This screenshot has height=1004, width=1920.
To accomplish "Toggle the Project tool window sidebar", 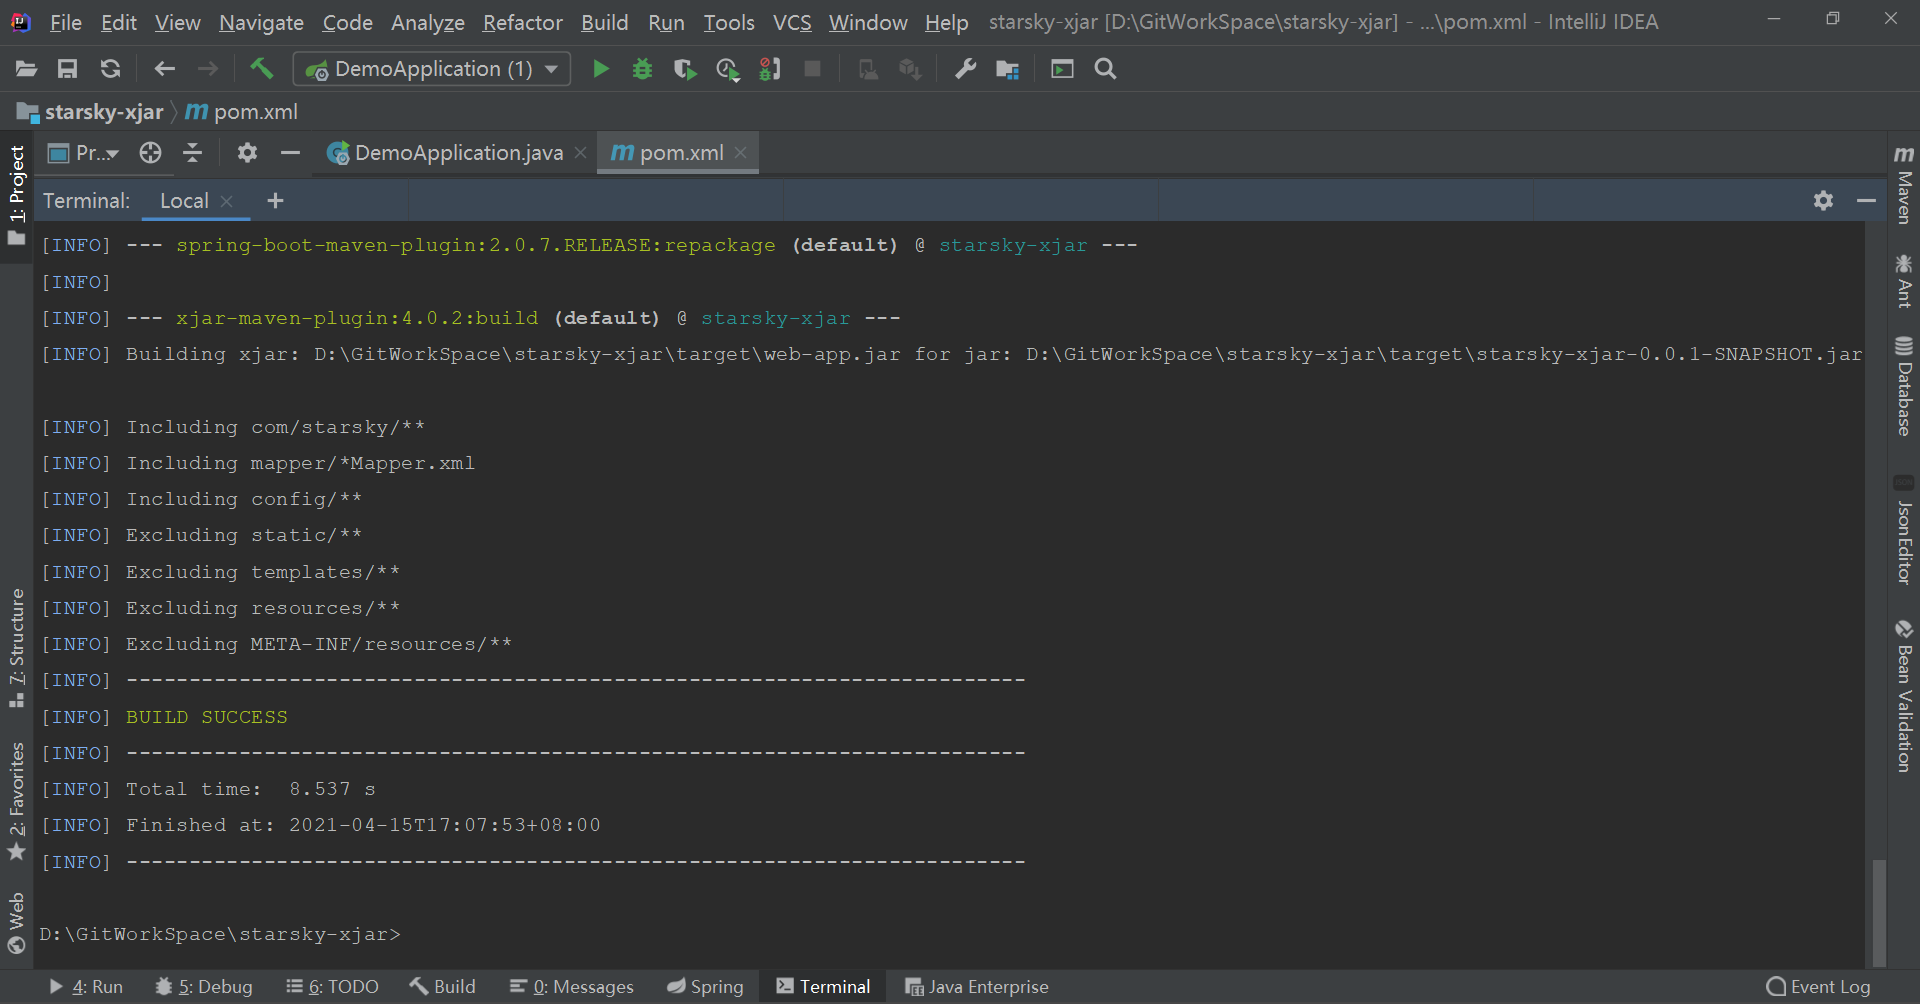I will coord(16,195).
